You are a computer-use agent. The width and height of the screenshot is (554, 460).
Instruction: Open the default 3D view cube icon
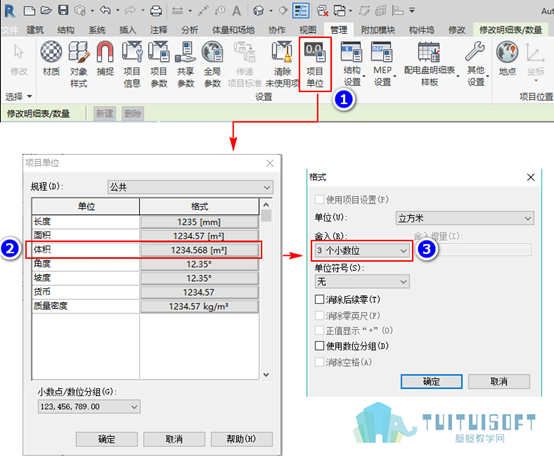(259, 11)
